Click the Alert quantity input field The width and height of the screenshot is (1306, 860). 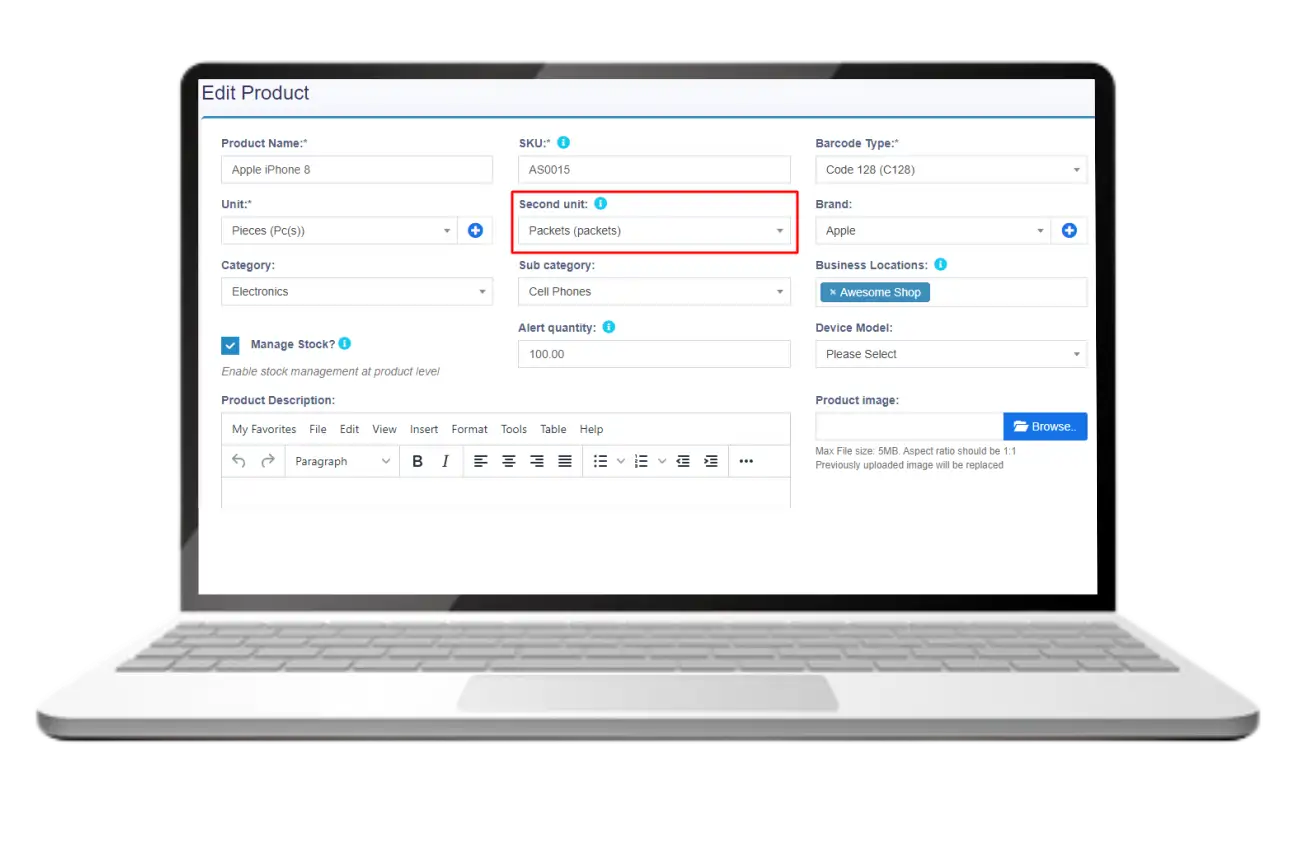[x=654, y=354]
